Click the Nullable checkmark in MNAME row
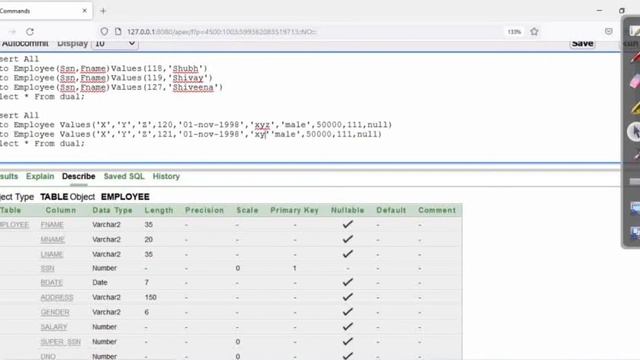 (348, 239)
